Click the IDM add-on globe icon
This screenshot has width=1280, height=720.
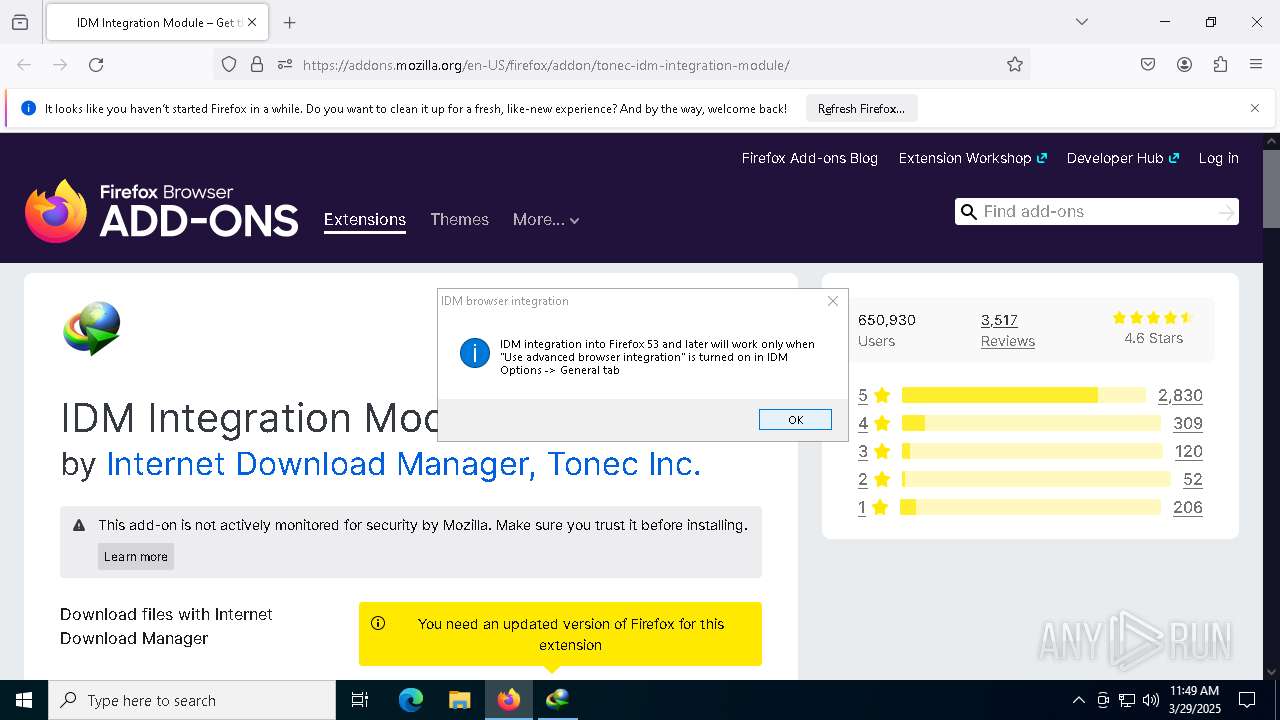pyautogui.click(x=92, y=329)
